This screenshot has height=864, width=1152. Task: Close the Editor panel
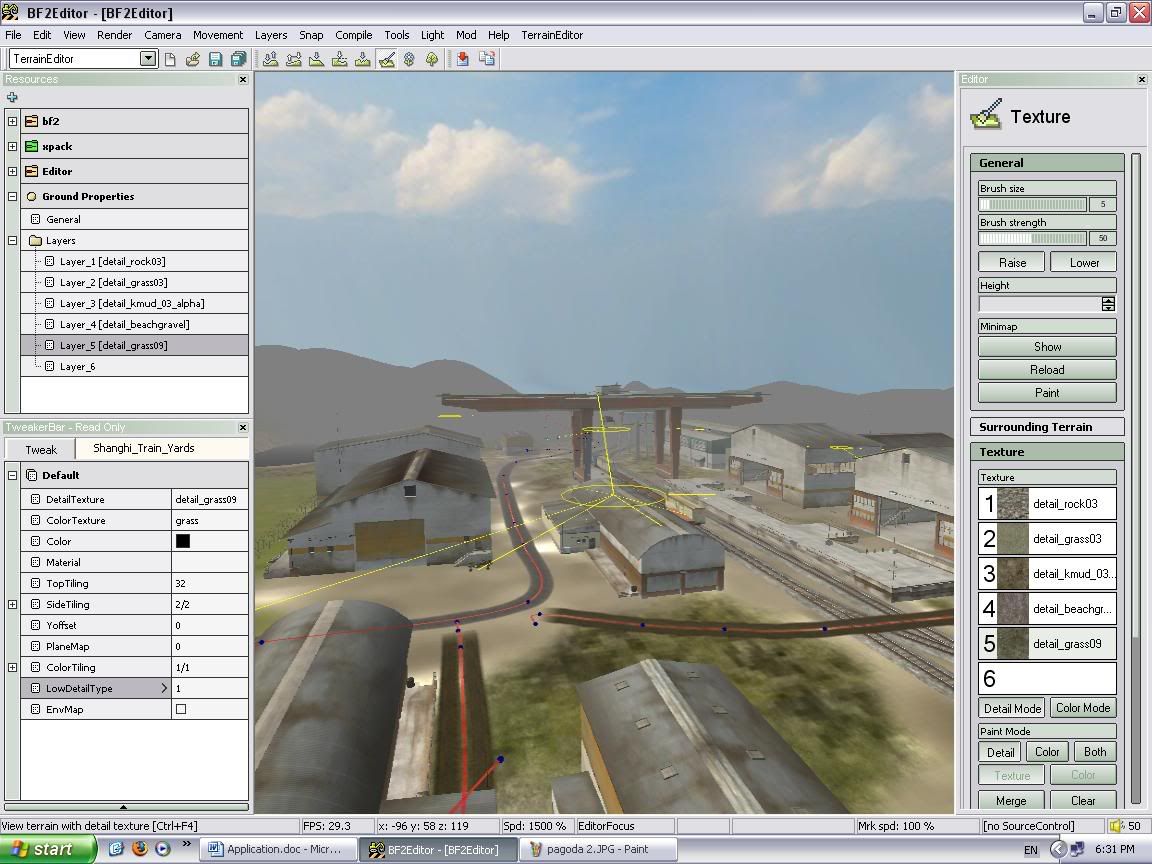coord(1142,79)
